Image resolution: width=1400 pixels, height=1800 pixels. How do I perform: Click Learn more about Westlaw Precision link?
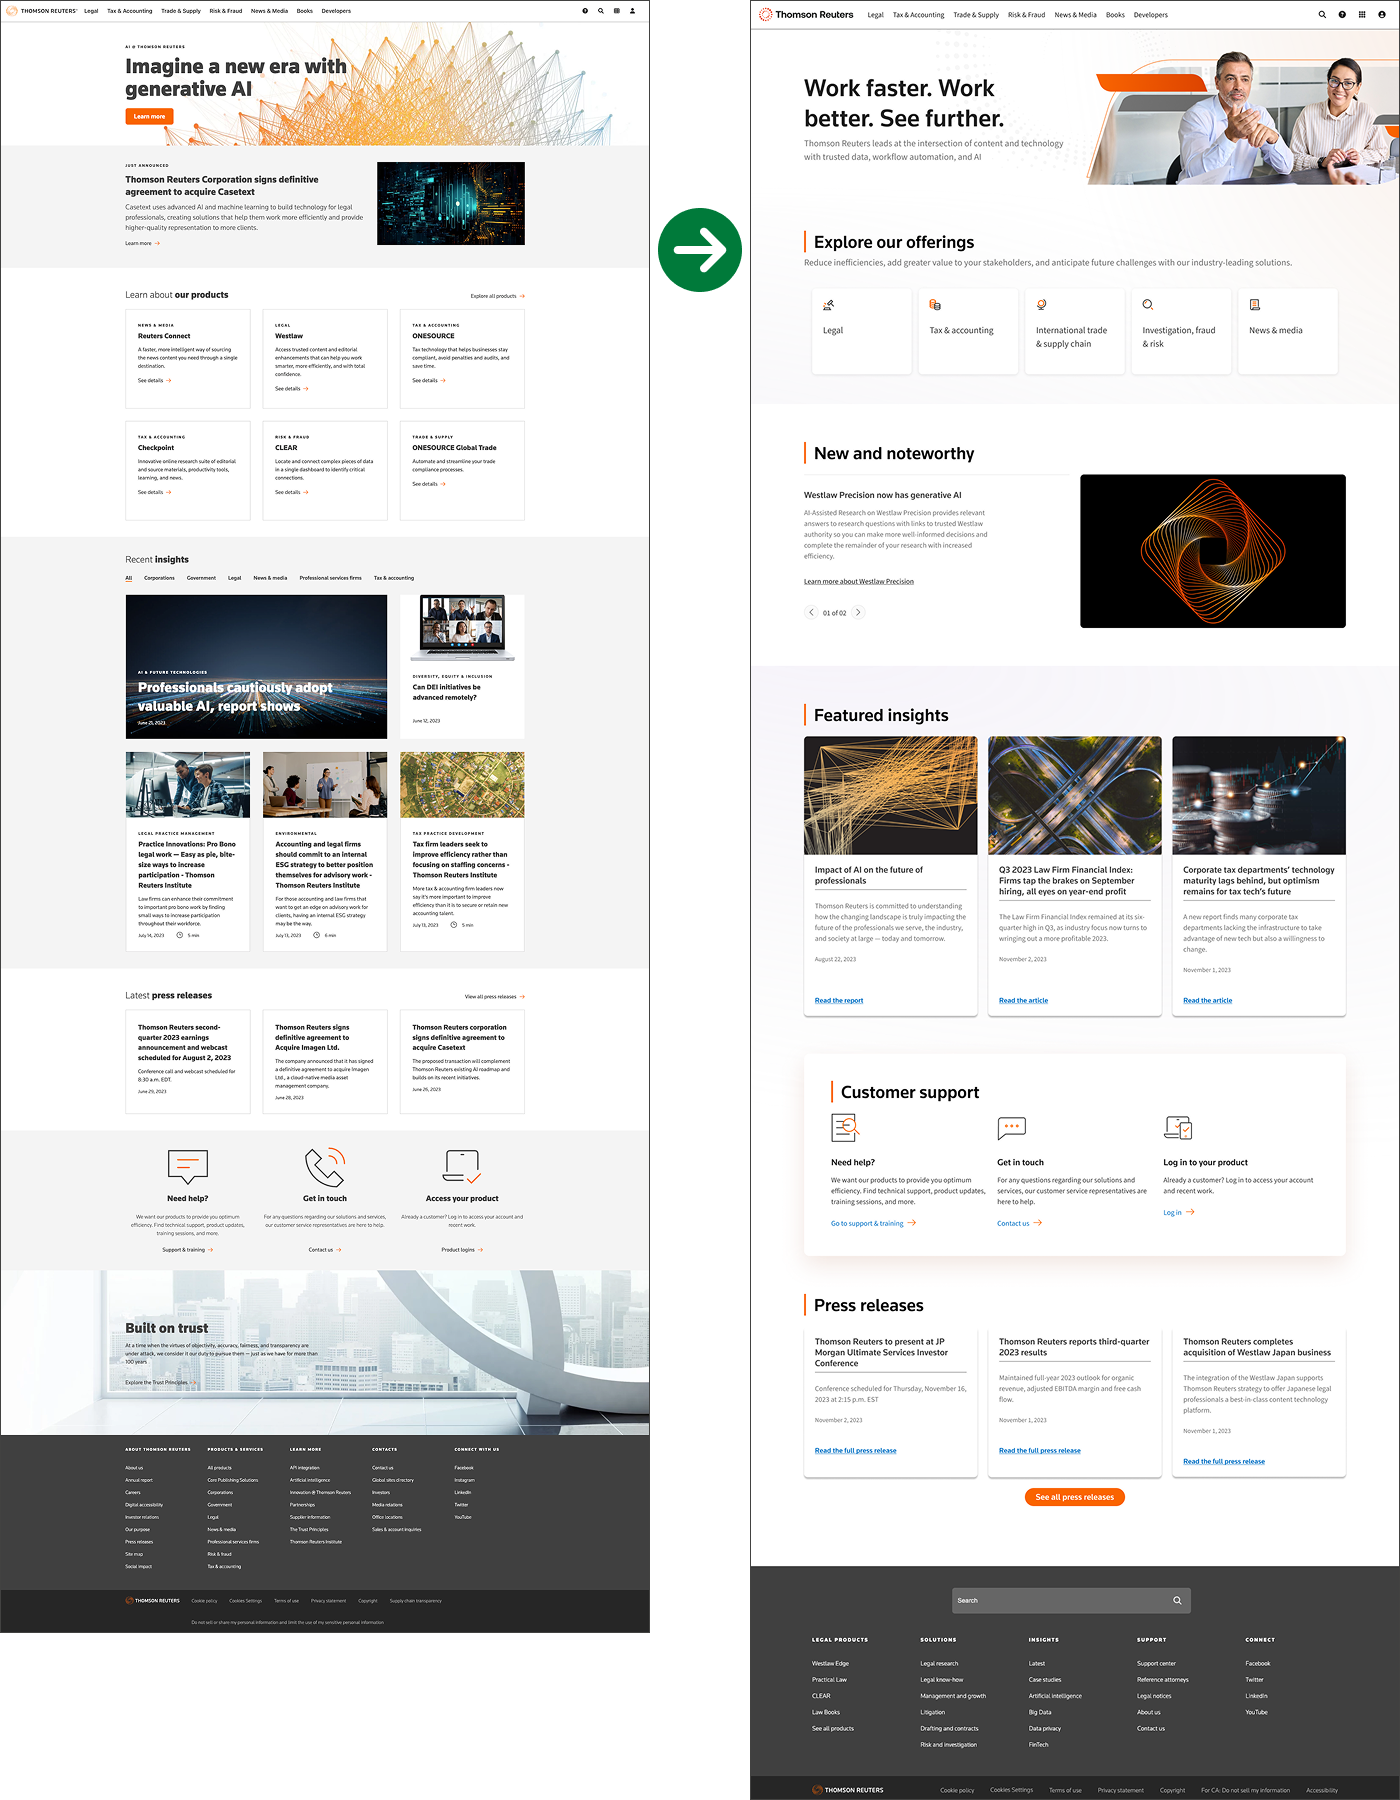click(859, 581)
